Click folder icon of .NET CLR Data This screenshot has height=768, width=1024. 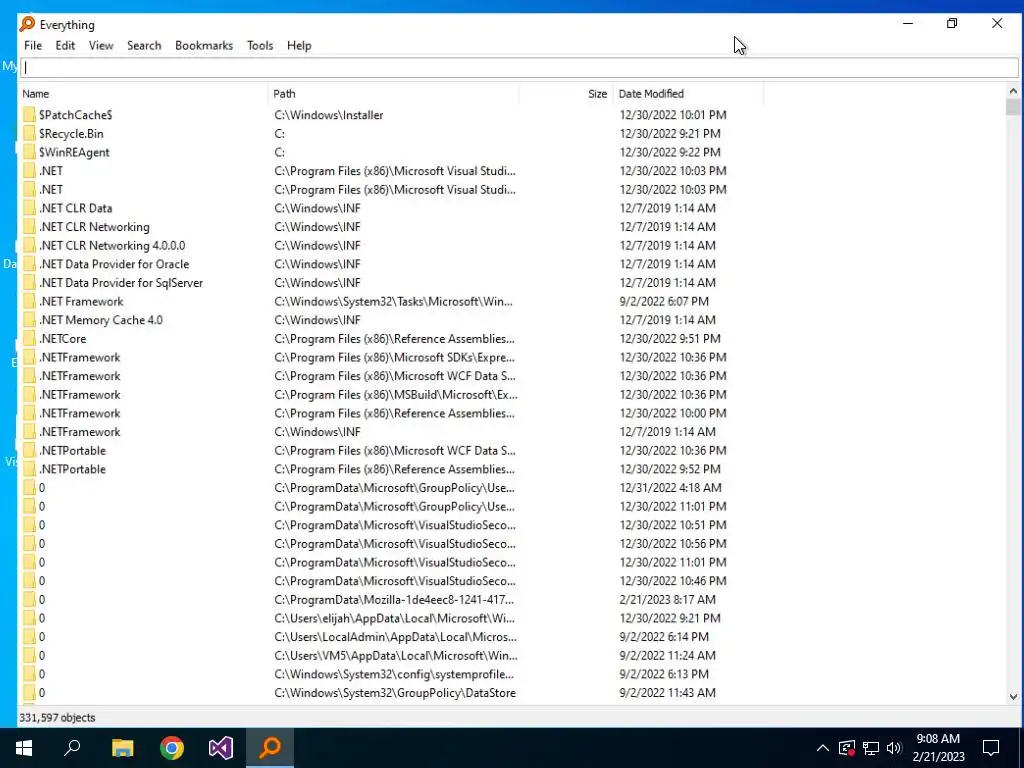click(29, 208)
